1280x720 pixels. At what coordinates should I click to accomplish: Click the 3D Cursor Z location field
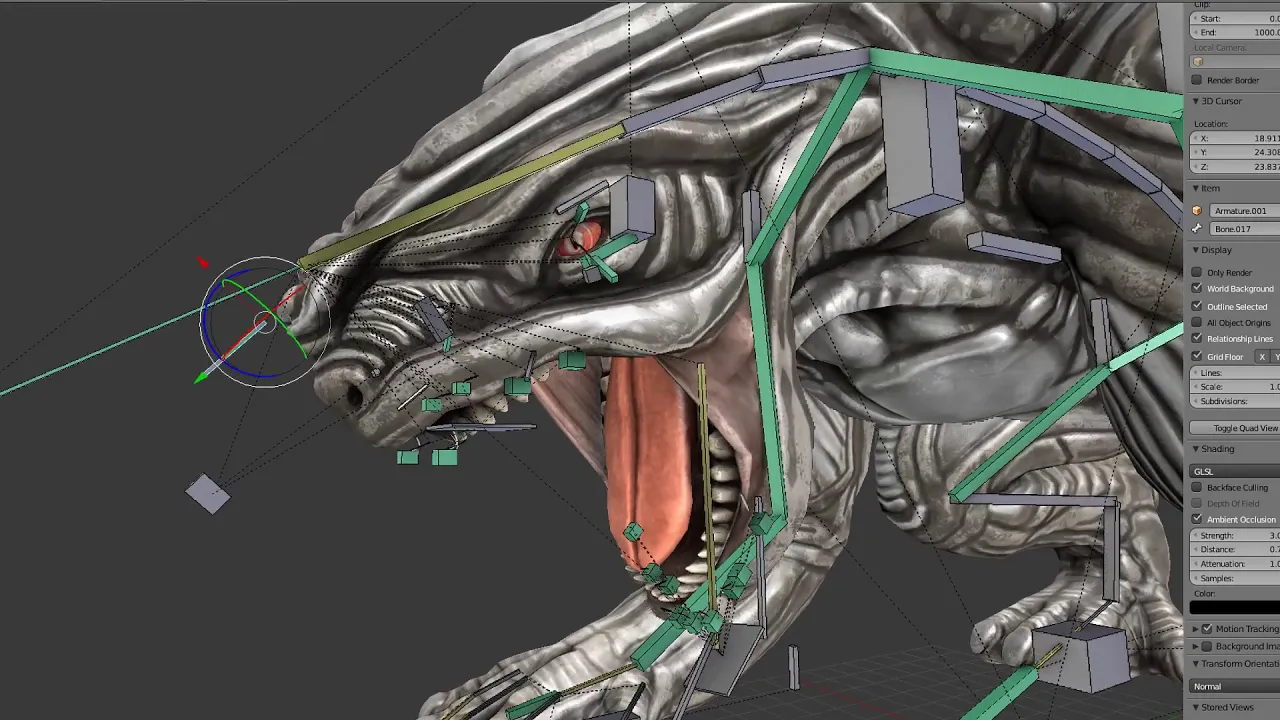pyautogui.click(x=1235, y=167)
